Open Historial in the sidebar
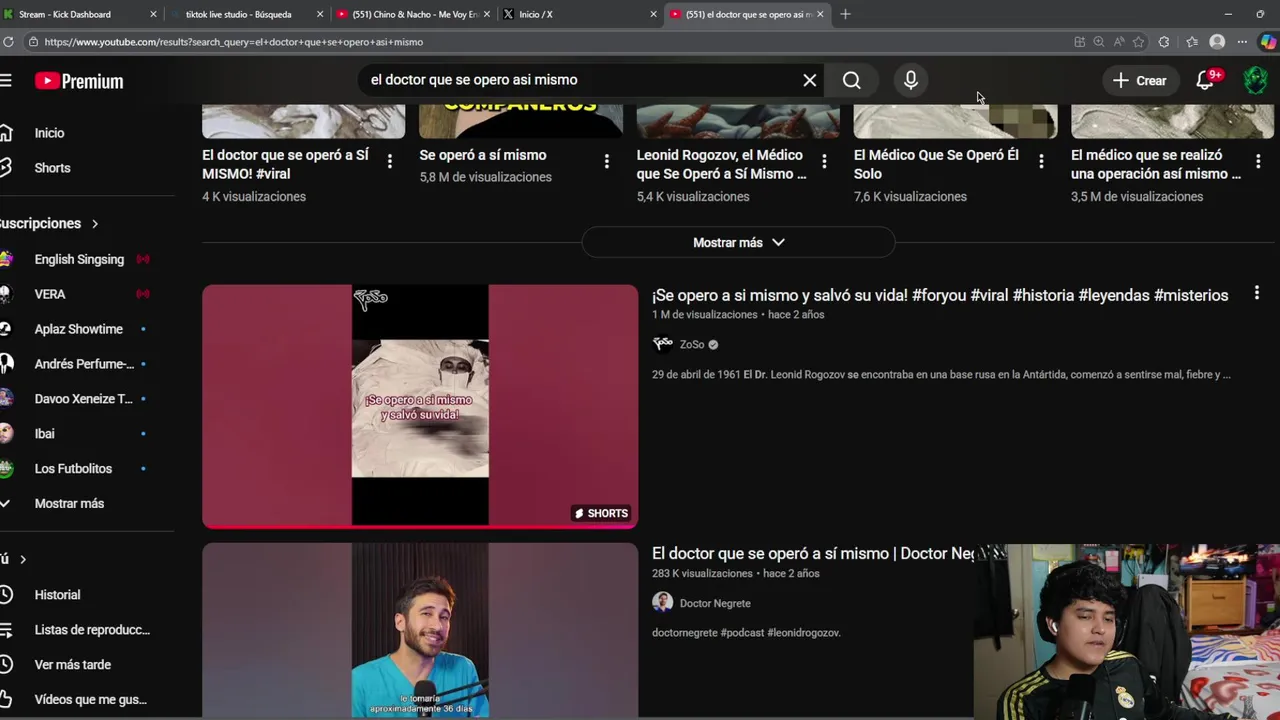Image resolution: width=1280 pixels, height=720 pixels. point(57,595)
